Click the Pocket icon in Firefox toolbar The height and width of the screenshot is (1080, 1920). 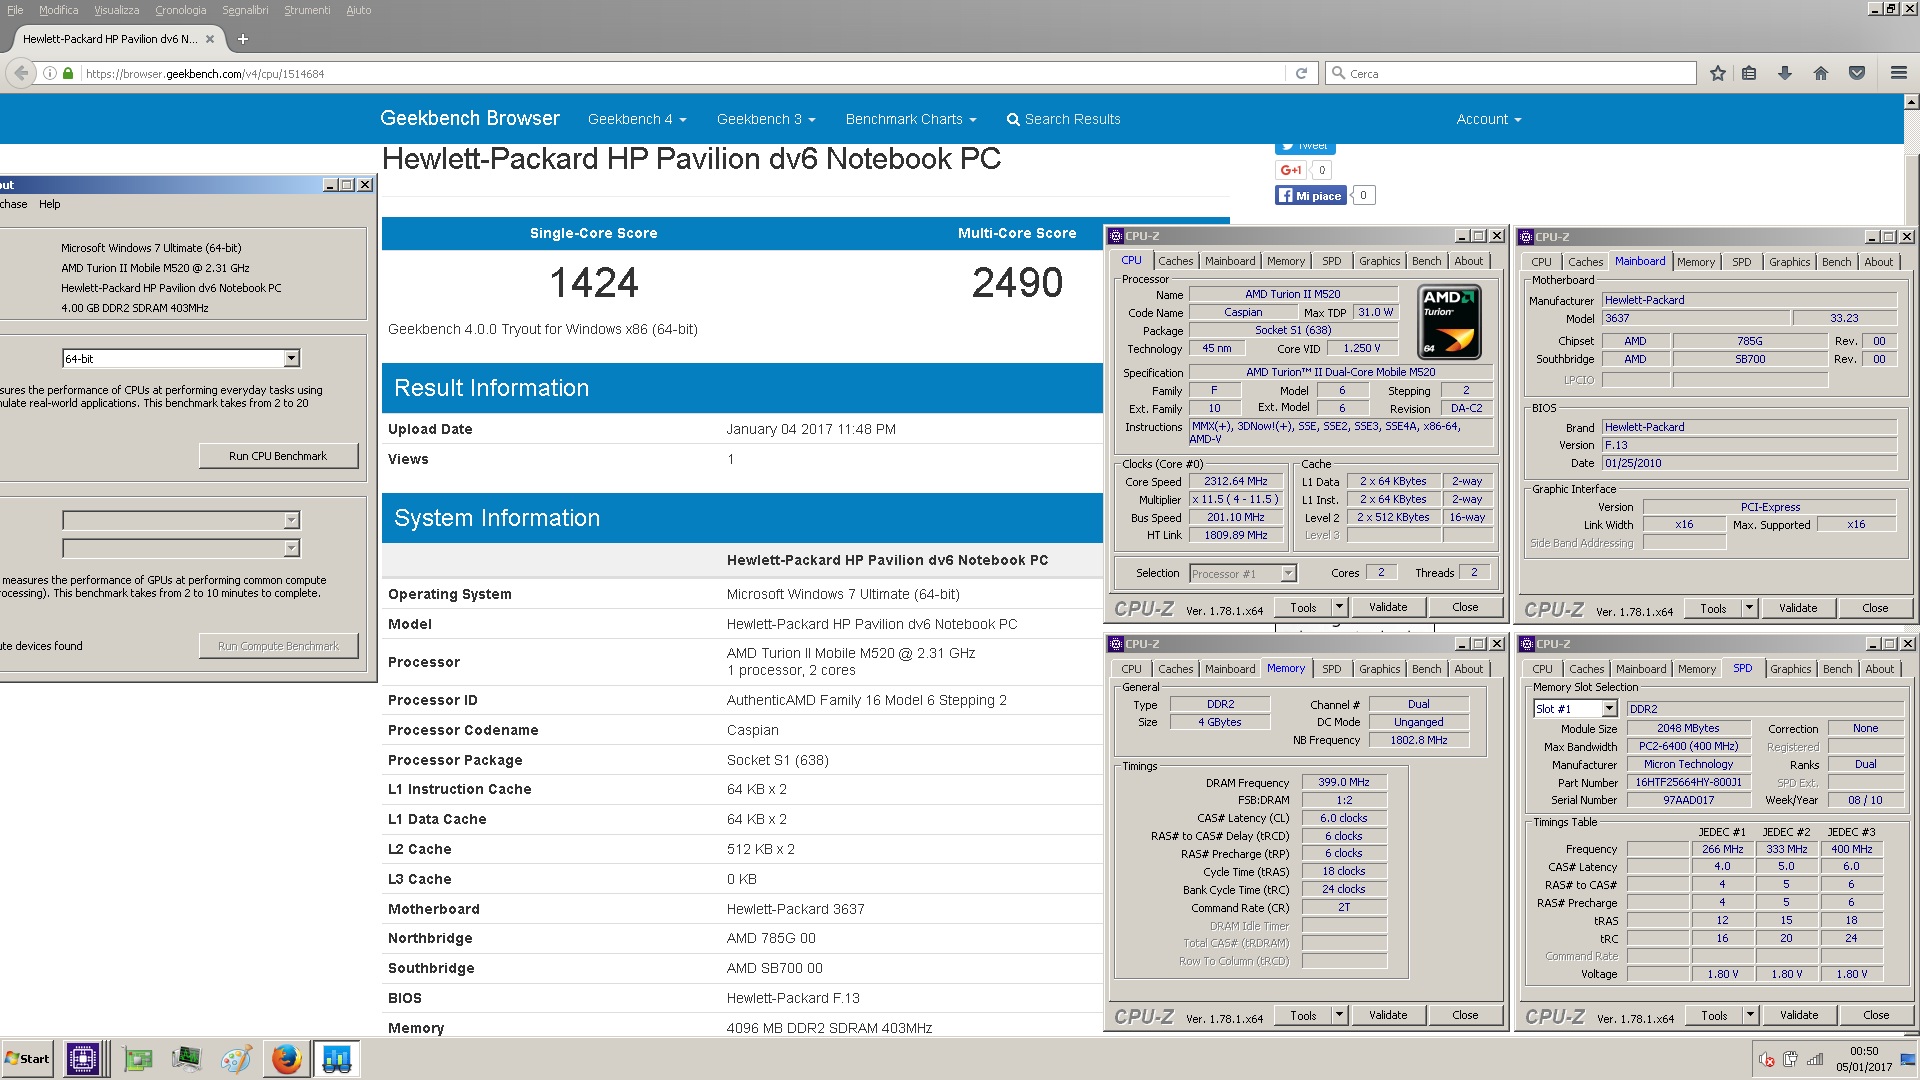(x=1857, y=73)
